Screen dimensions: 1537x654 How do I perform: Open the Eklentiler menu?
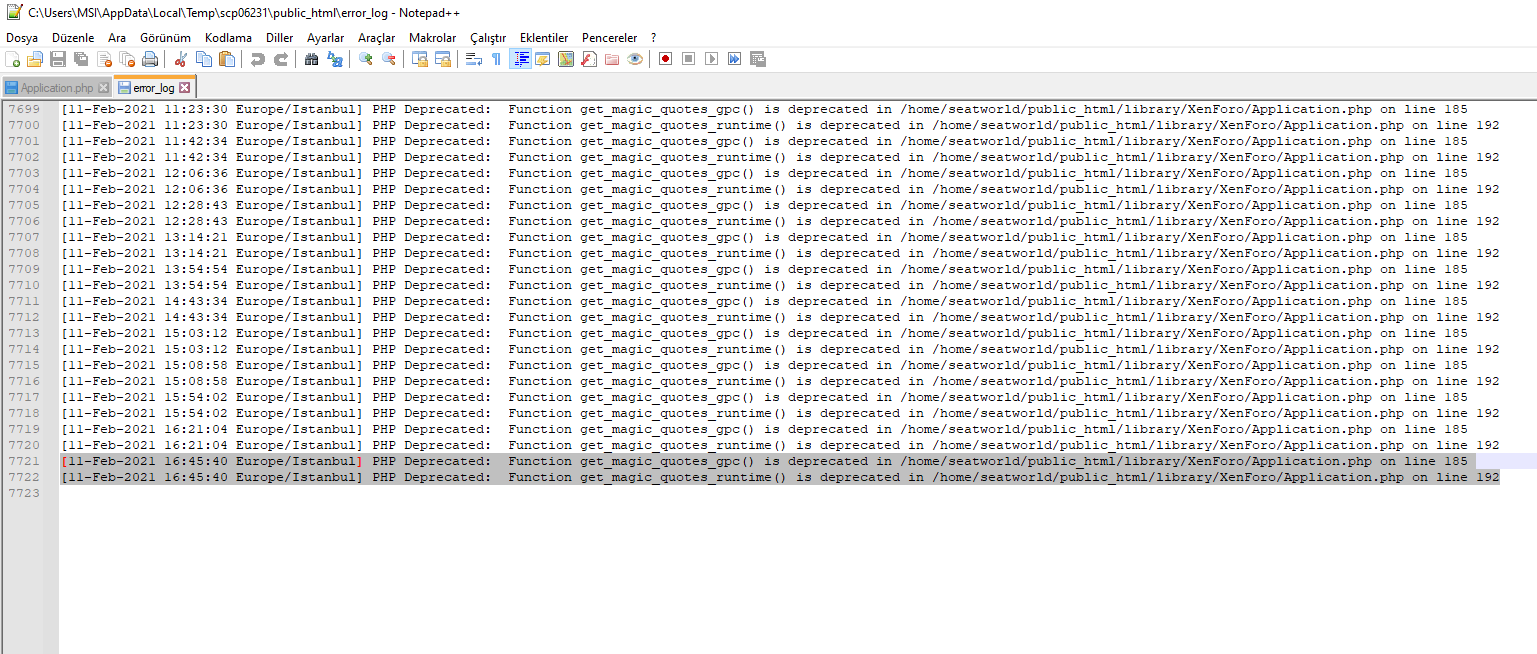pos(544,38)
